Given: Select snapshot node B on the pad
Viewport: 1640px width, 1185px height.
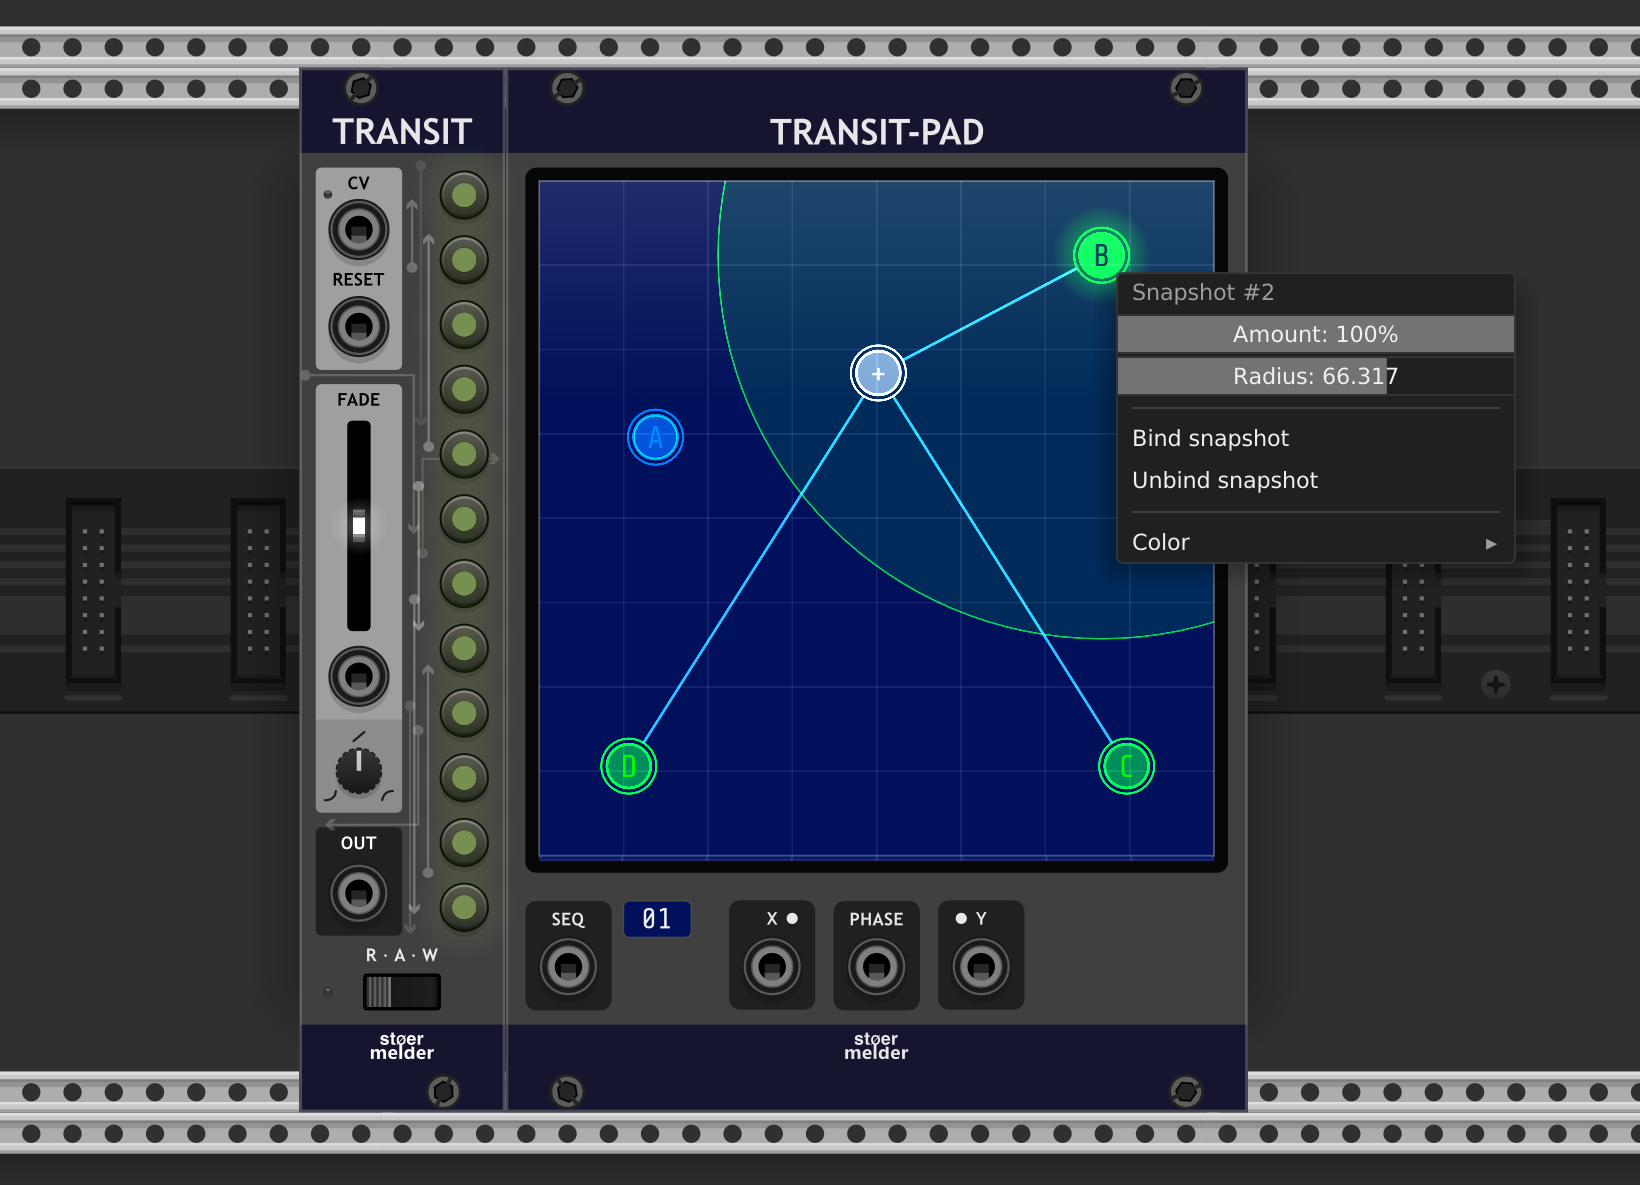Looking at the screenshot, I should pyautogui.click(x=1101, y=255).
